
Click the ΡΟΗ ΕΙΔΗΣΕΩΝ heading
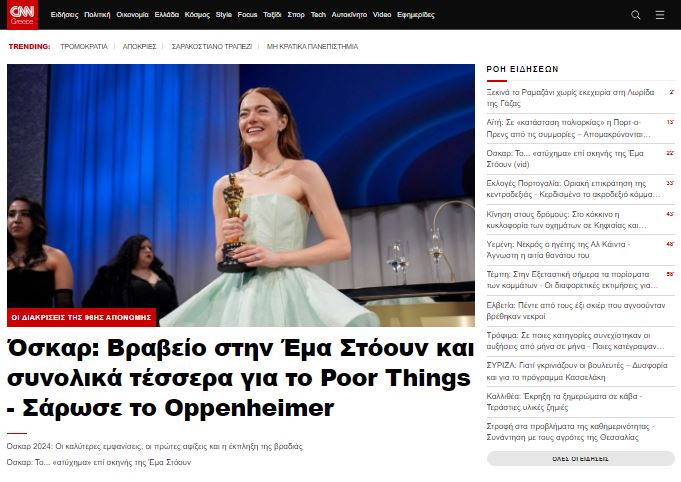(522, 69)
